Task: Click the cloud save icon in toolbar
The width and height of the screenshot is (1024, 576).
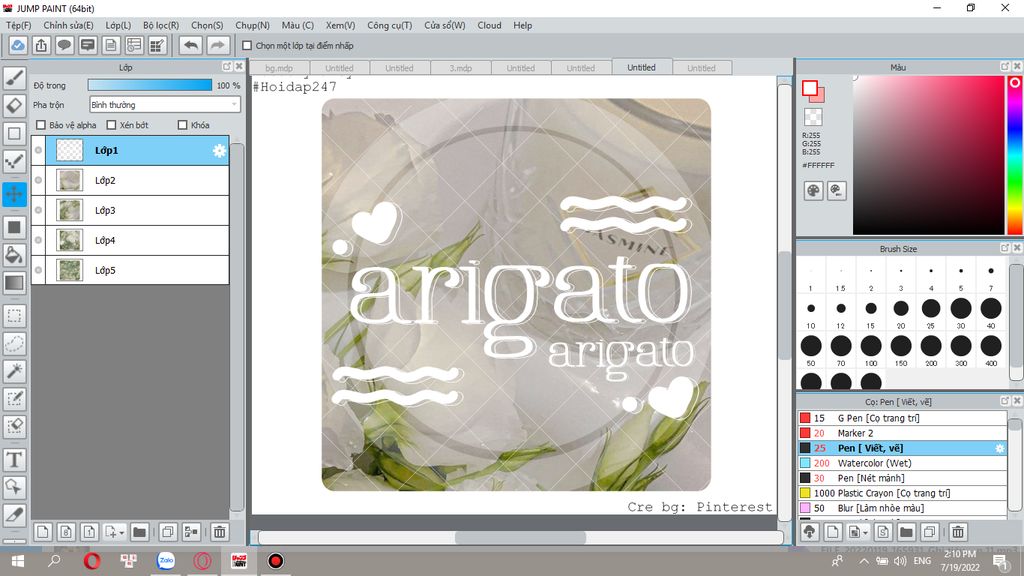Action: [x=18, y=45]
